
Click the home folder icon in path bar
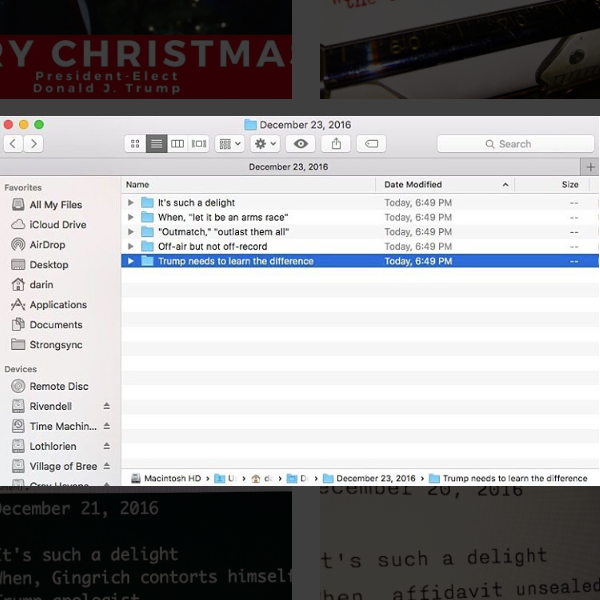[256, 478]
